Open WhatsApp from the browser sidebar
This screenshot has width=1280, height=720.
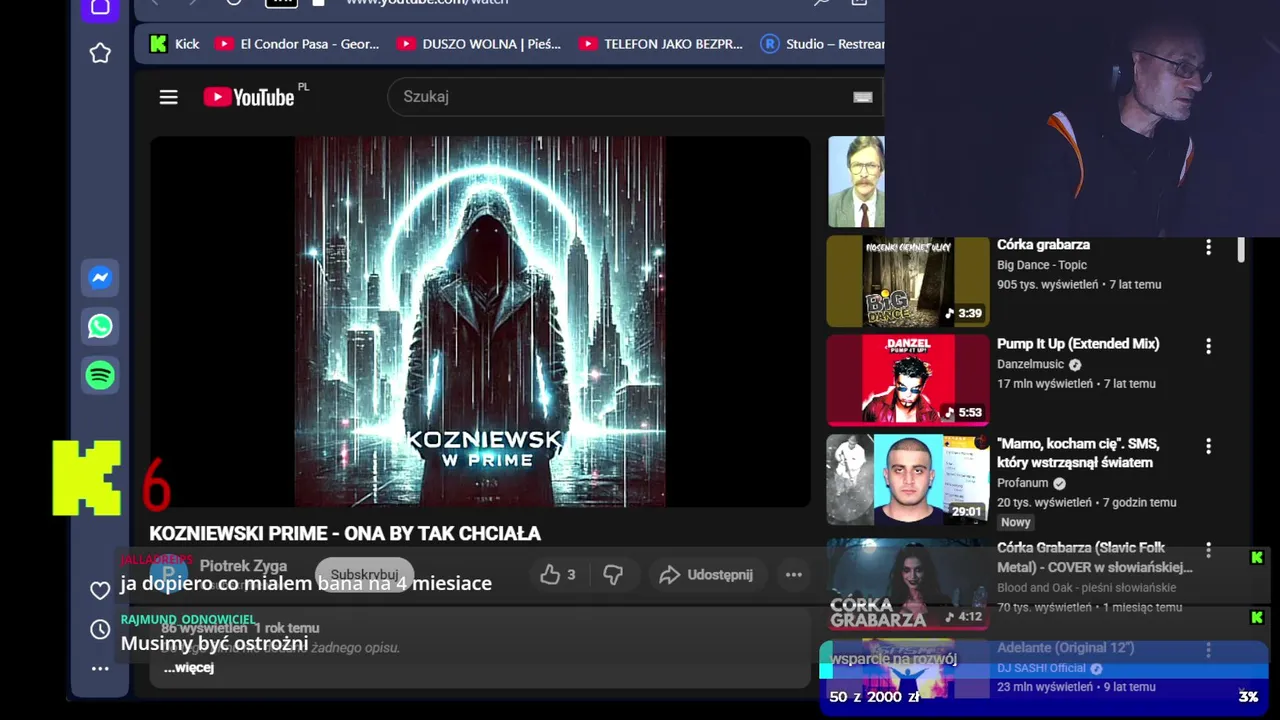tap(100, 326)
